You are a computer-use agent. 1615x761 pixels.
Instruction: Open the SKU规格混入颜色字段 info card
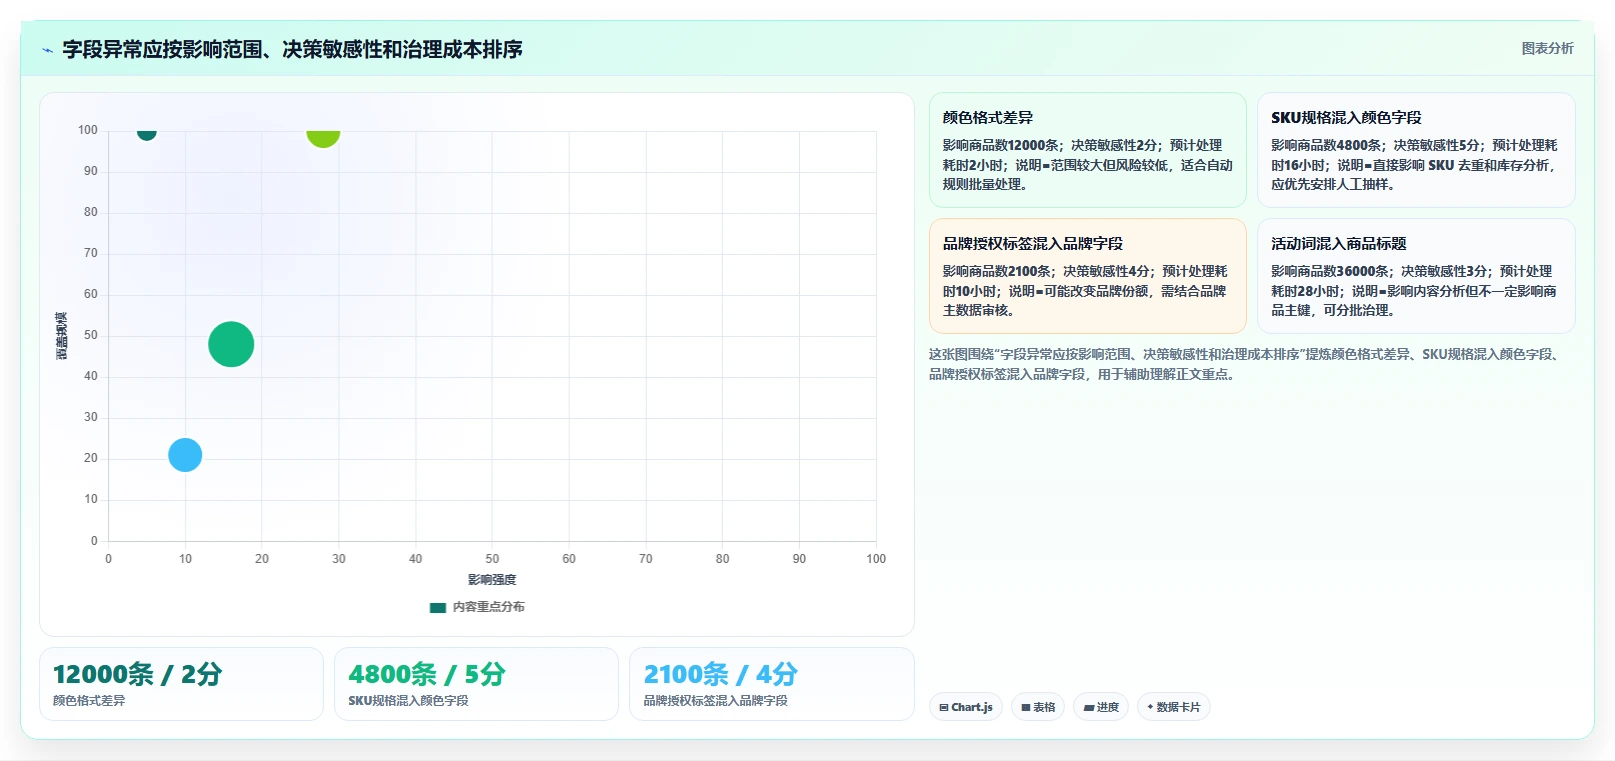[1416, 150]
